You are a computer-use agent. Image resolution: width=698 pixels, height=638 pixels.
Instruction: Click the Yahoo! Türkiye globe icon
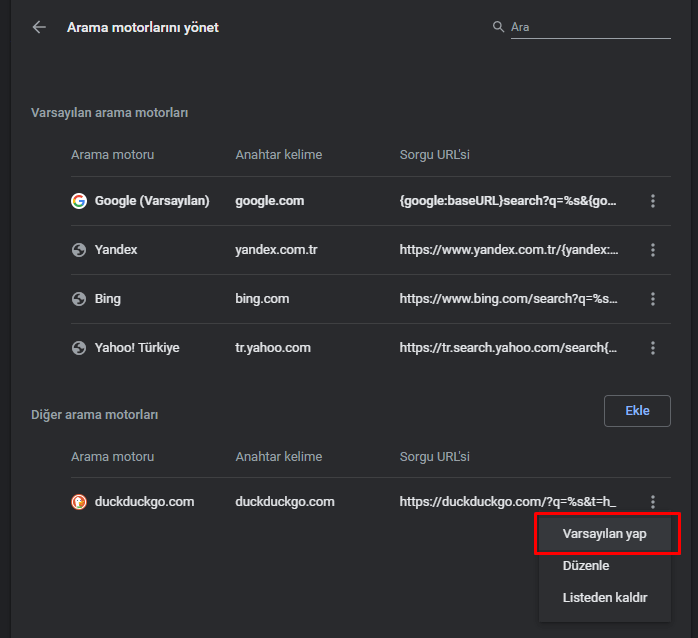point(79,348)
